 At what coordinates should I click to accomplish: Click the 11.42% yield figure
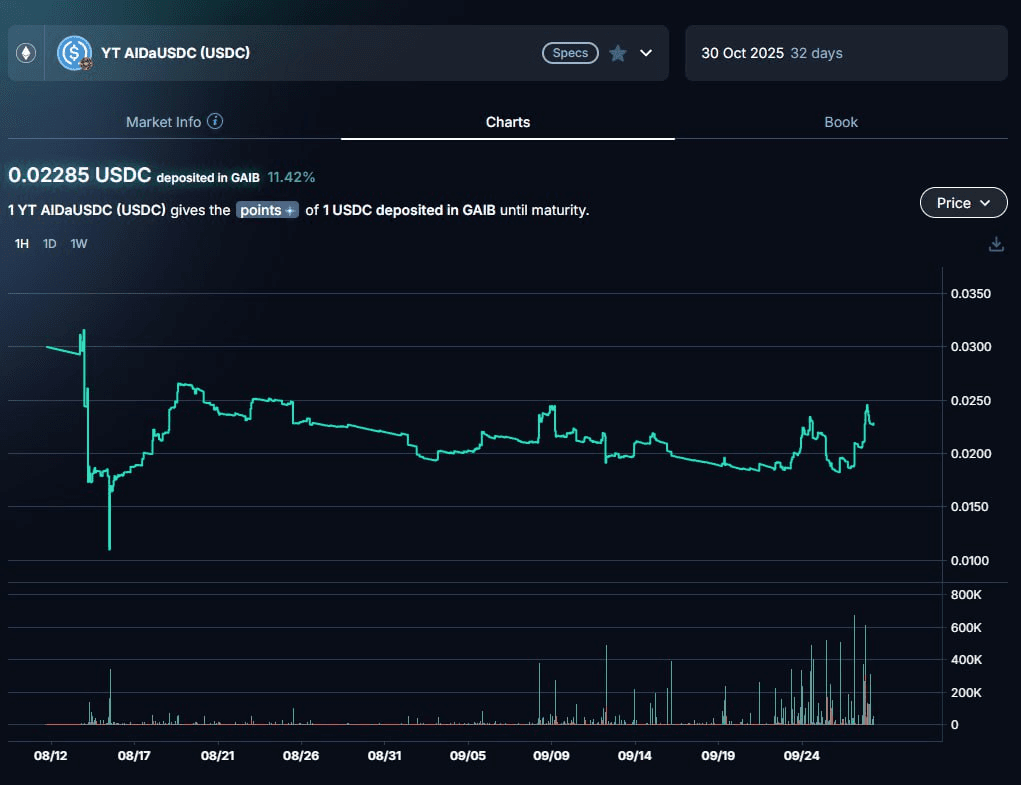click(291, 177)
